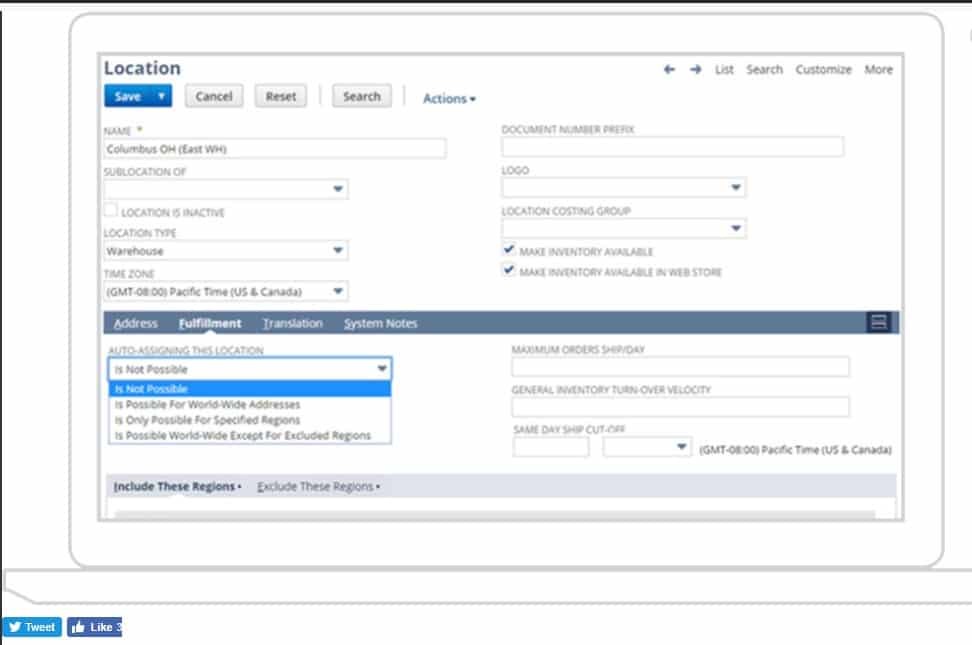Open the Location Type dropdown
The height and width of the screenshot is (645, 972).
click(338, 251)
